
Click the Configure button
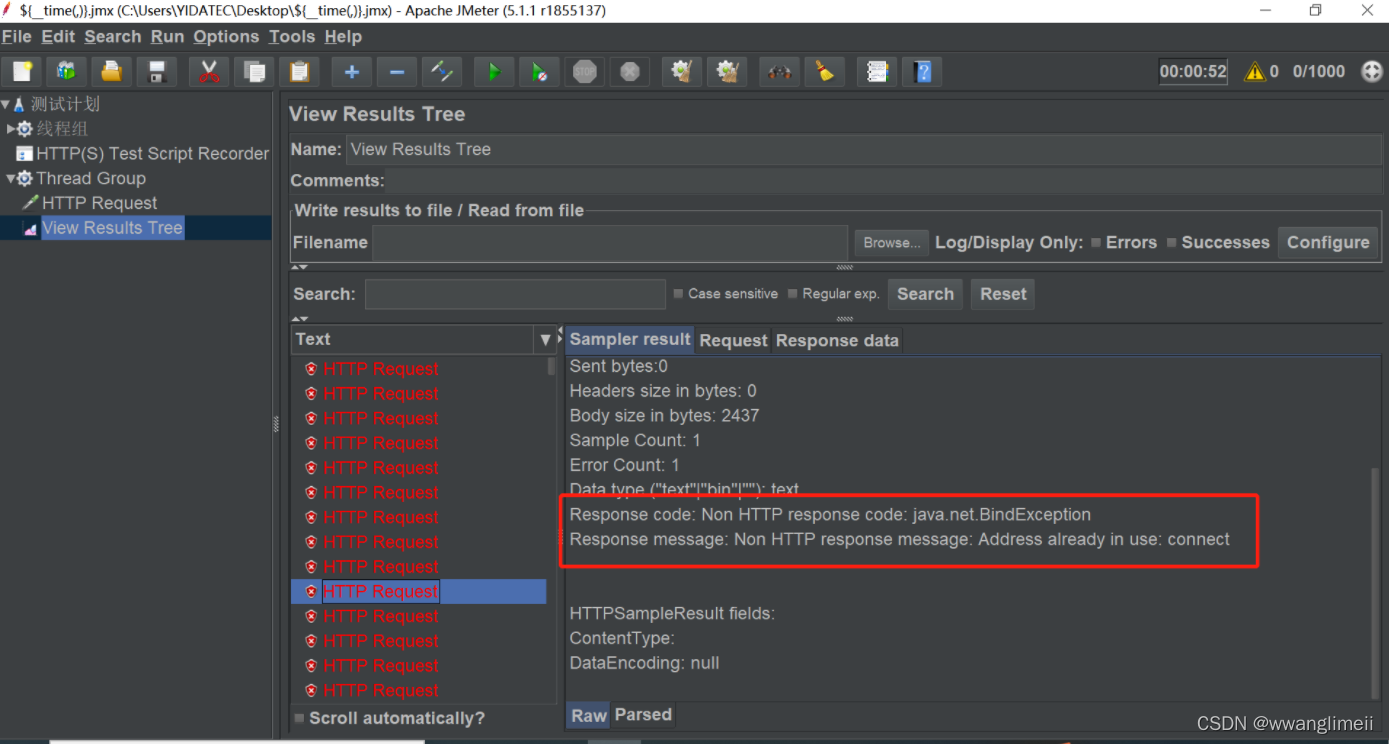pyautogui.click(x=1328, y=242)
